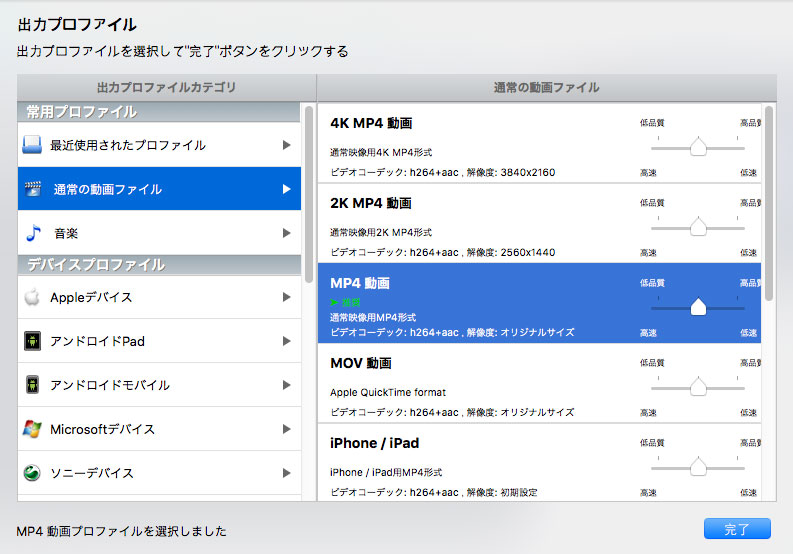Expand the Appleデバイス arrow
The image size is (793, 554).
click(x=287, y=297)
